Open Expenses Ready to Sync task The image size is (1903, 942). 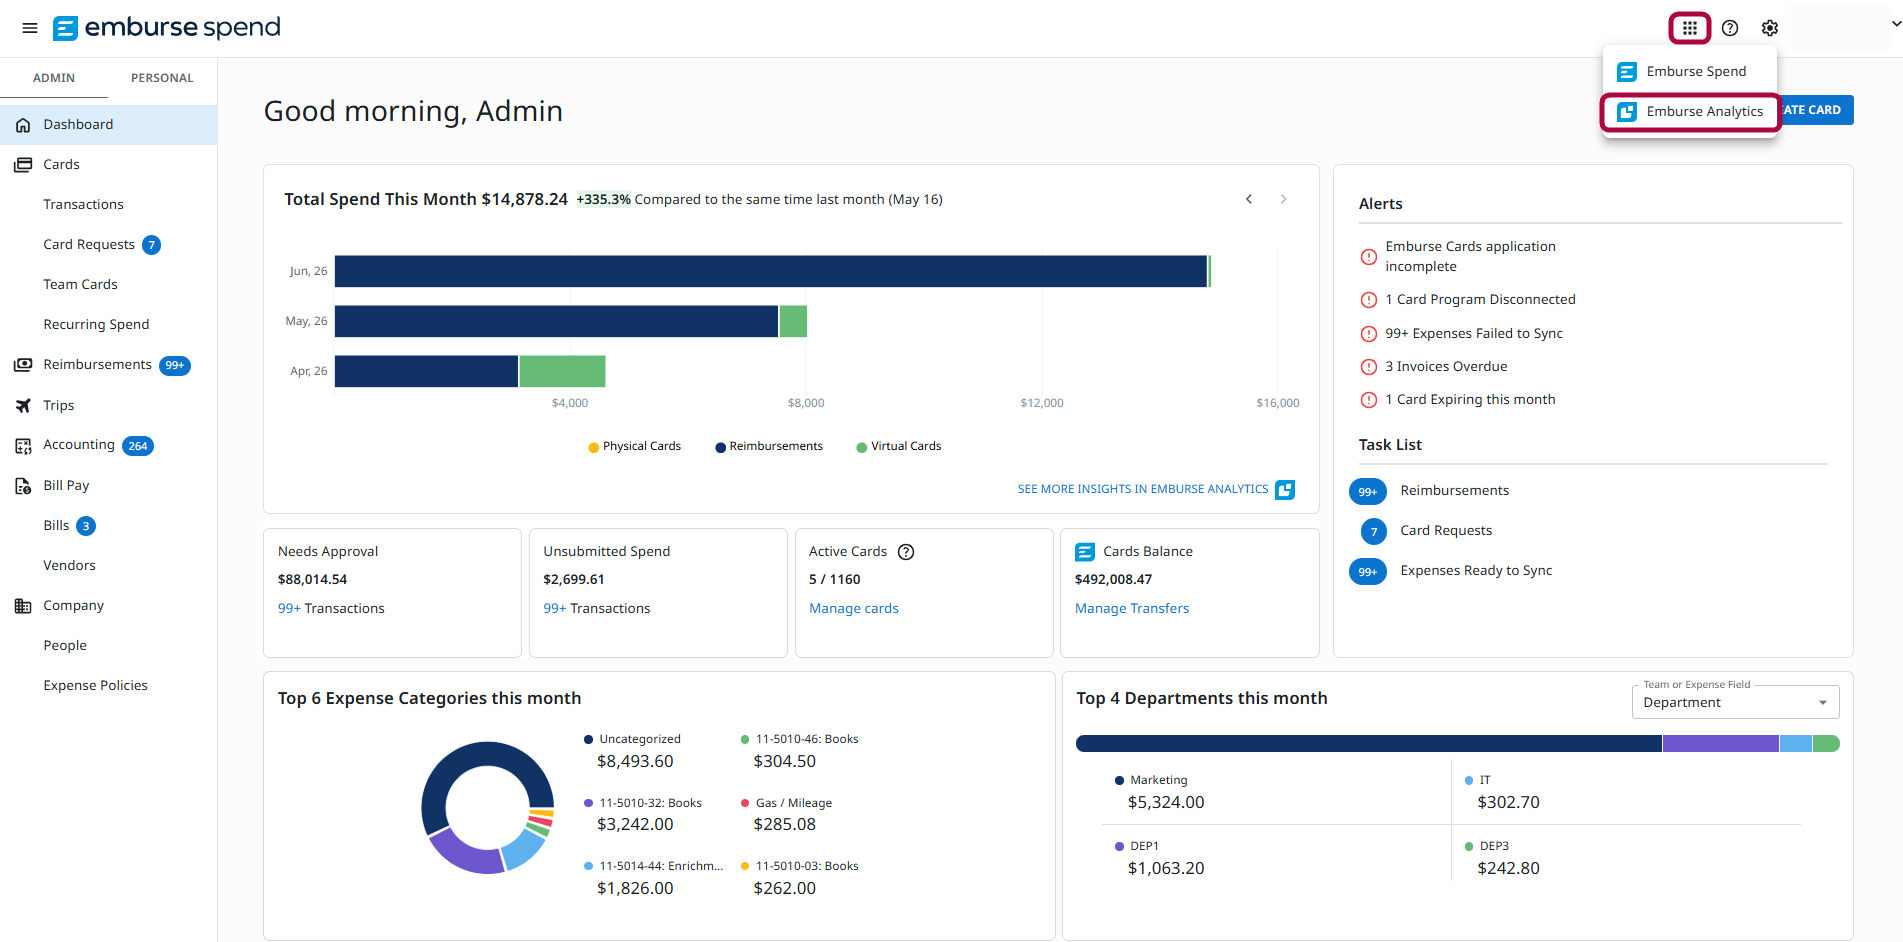[x=1476, y=570]
